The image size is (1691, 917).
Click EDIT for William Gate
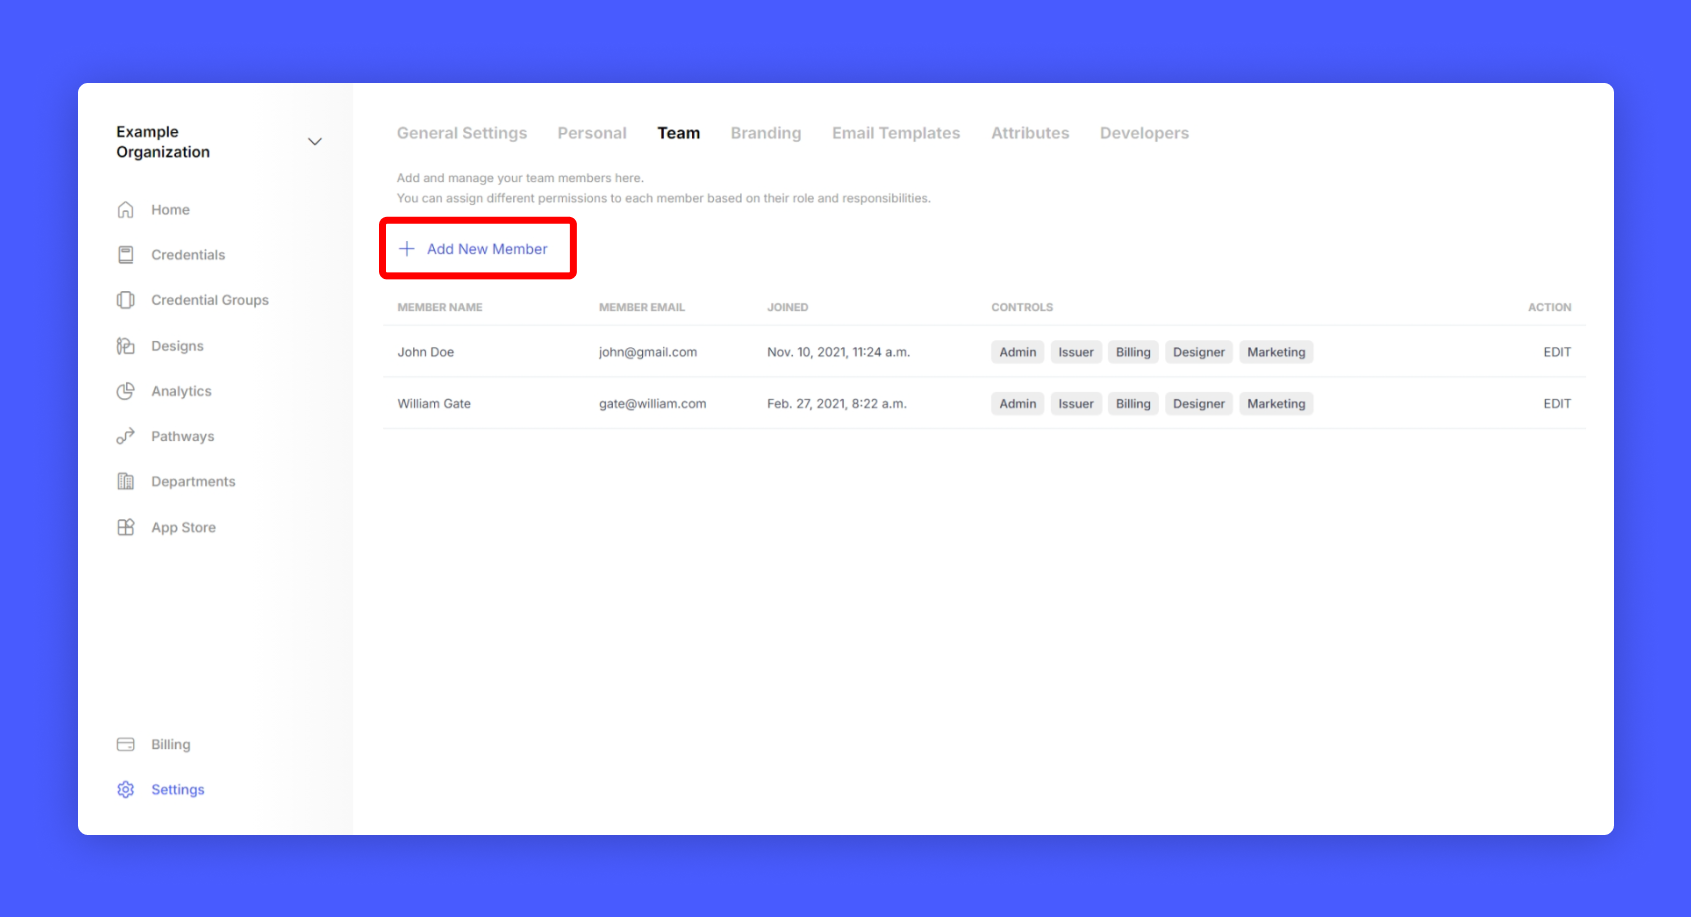click(x=1556, y=404)
